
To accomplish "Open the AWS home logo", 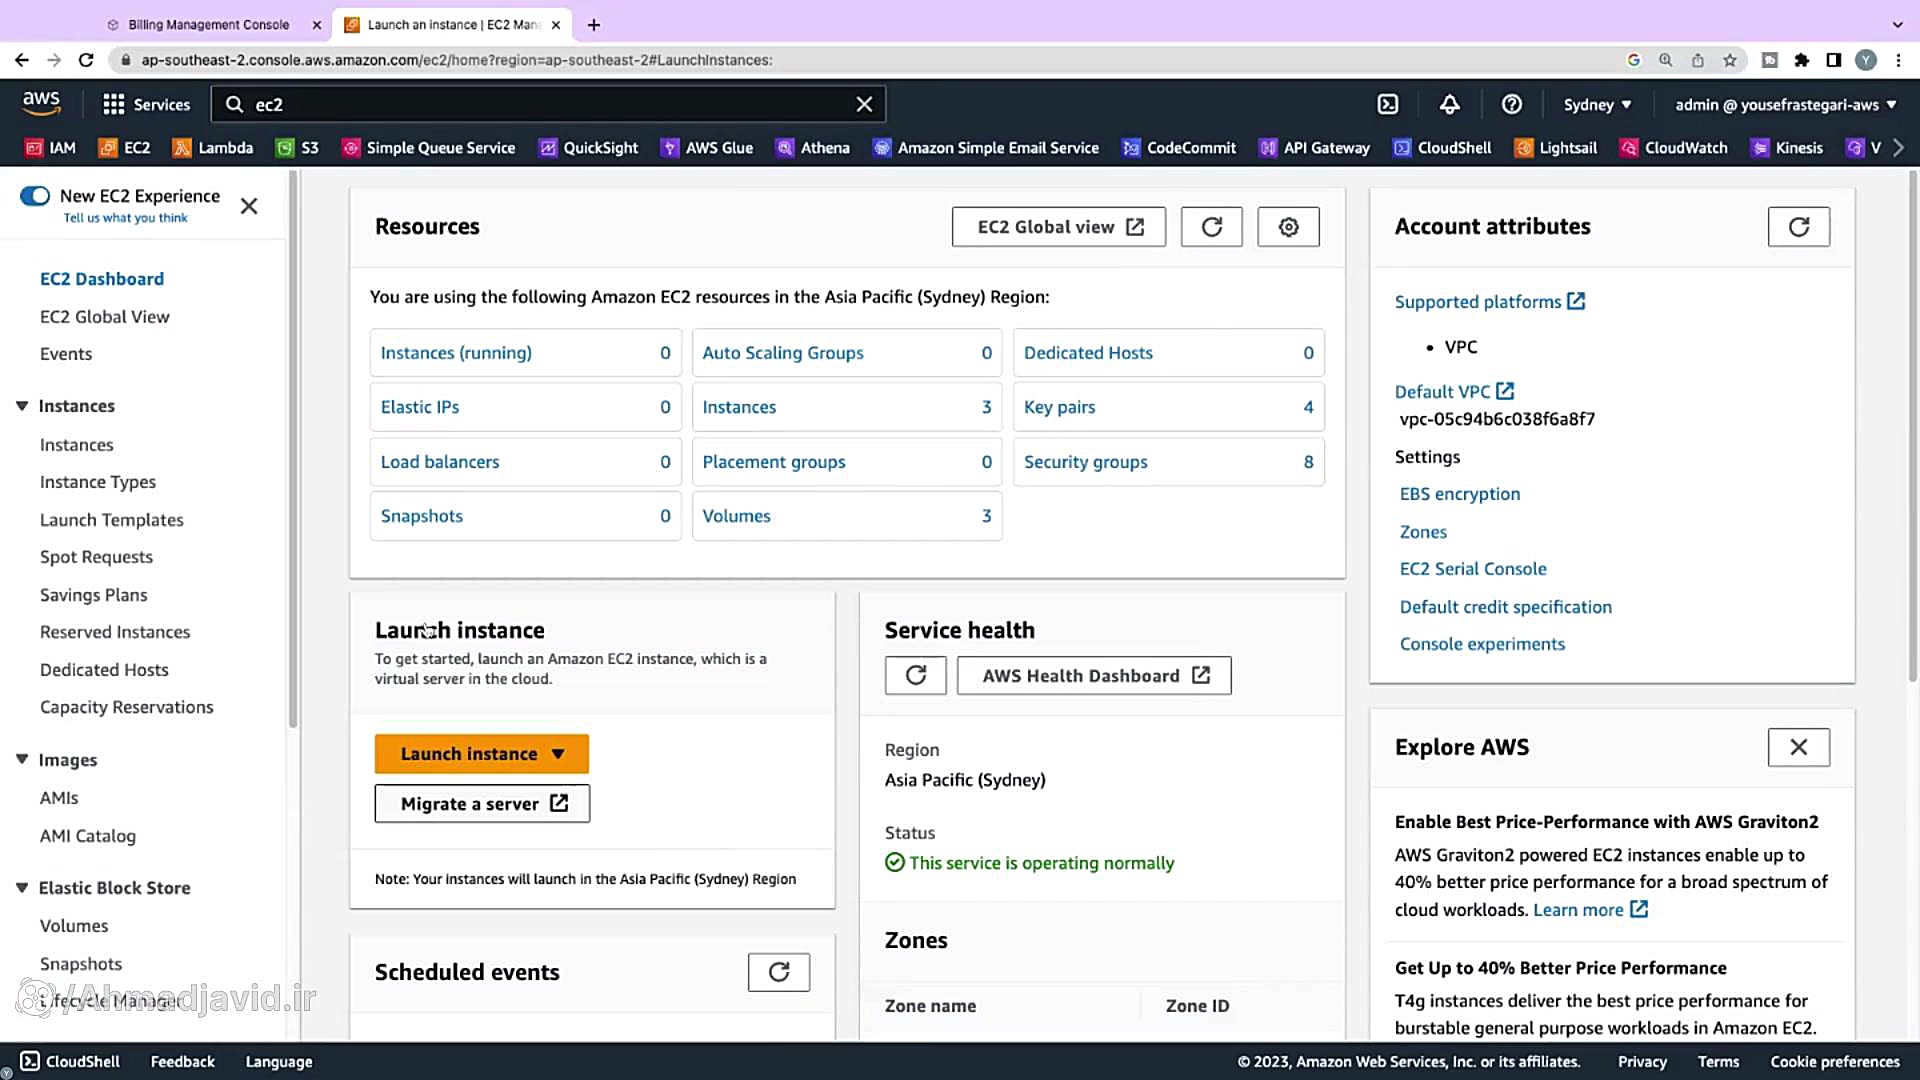I will (x=42, y=103).
